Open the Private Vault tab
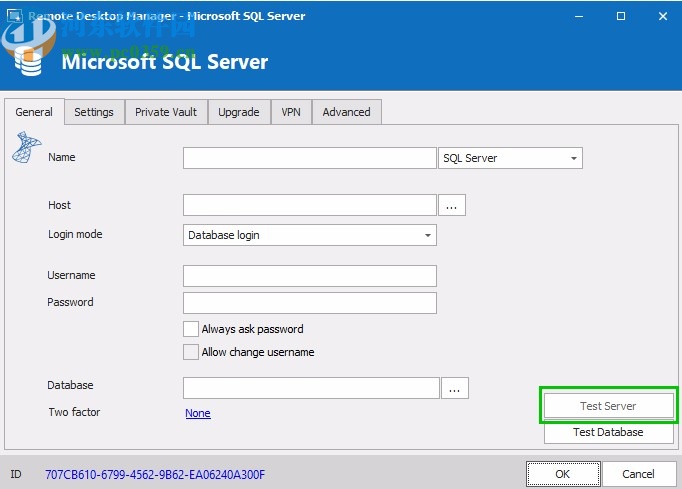Screen dimensions: 682x489 [166, 112]
